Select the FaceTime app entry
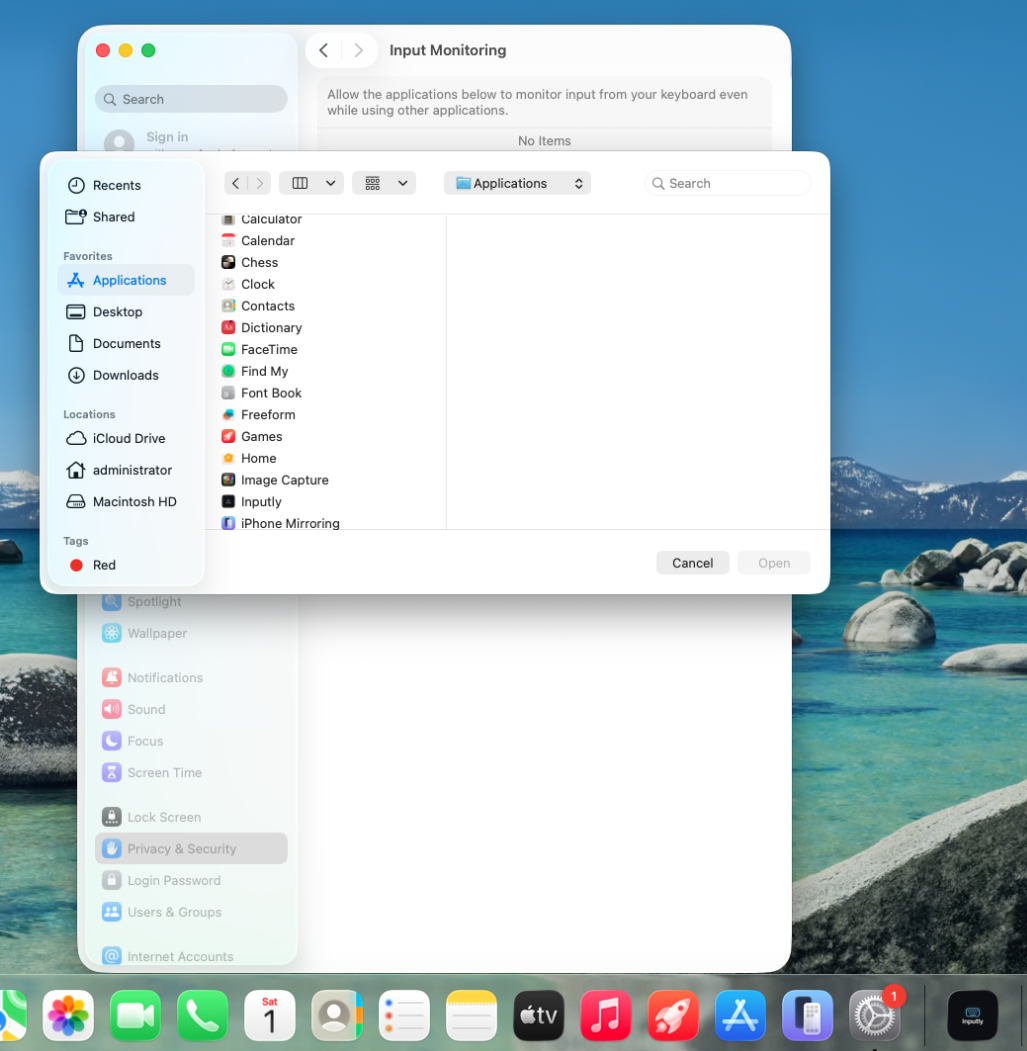This screenshot has height=1051, width=1027. [268, 349]
